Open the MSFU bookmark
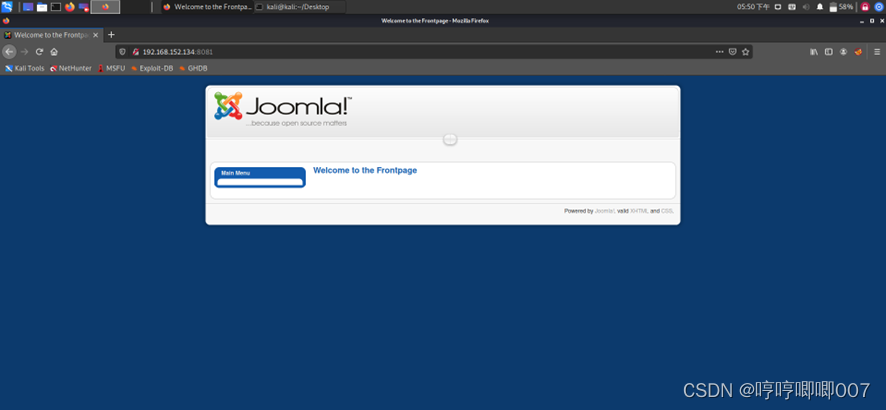The image size is (886, 410). click(111, 68)
